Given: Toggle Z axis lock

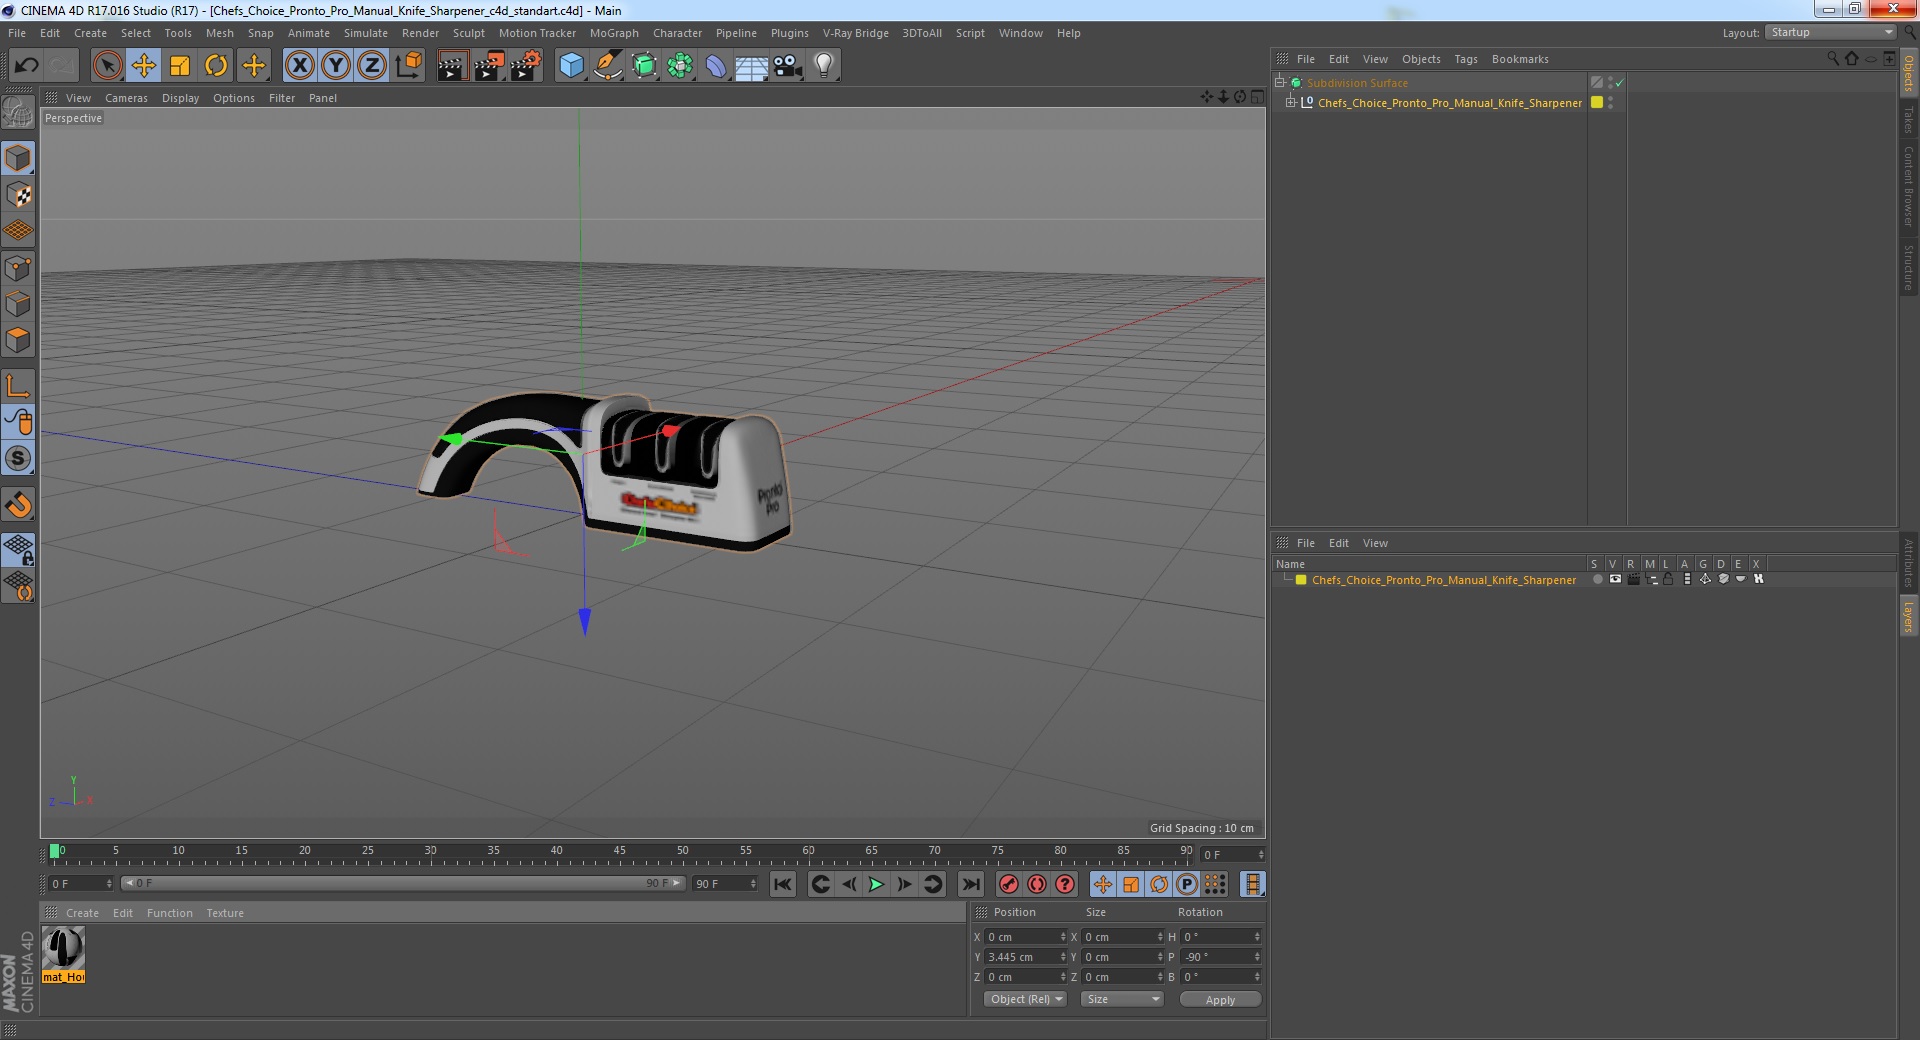Looking at the screenshot, I should pyautogui.click(x=372, y=66).
